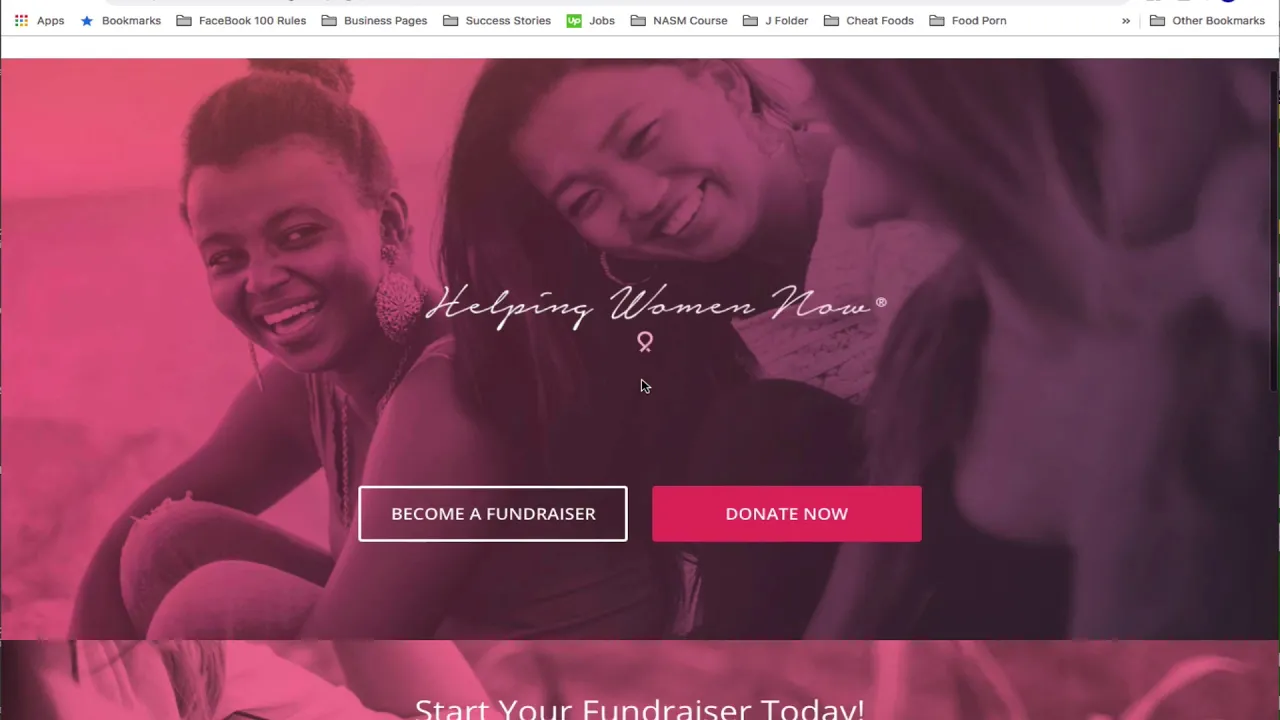Click the pink female symbol under the logo
The height and width of the screenshot is (720, 1280).
pos(645,343)
